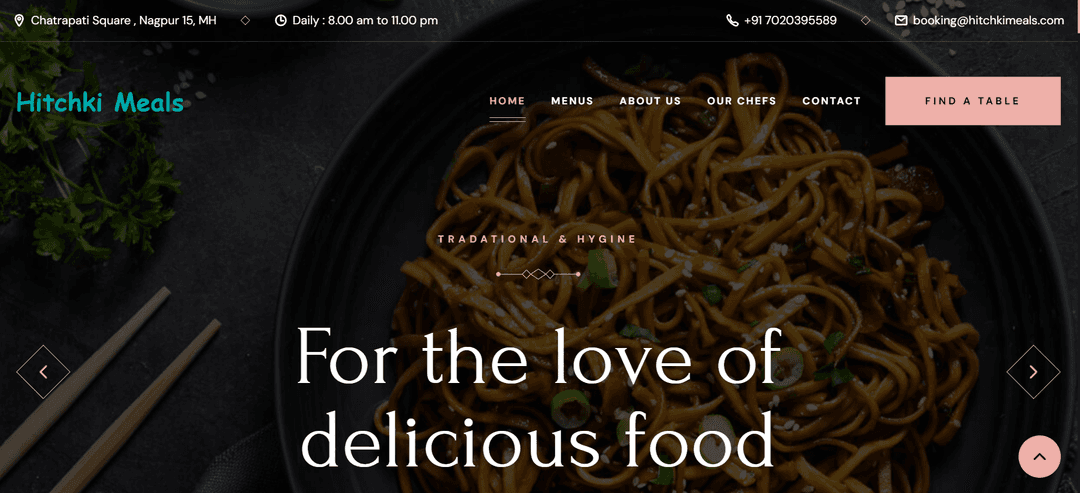Click the clock icon beside opening hours
Image resolution: width=1080 pixels, height=493 pixels.
[x=280, y=20]
